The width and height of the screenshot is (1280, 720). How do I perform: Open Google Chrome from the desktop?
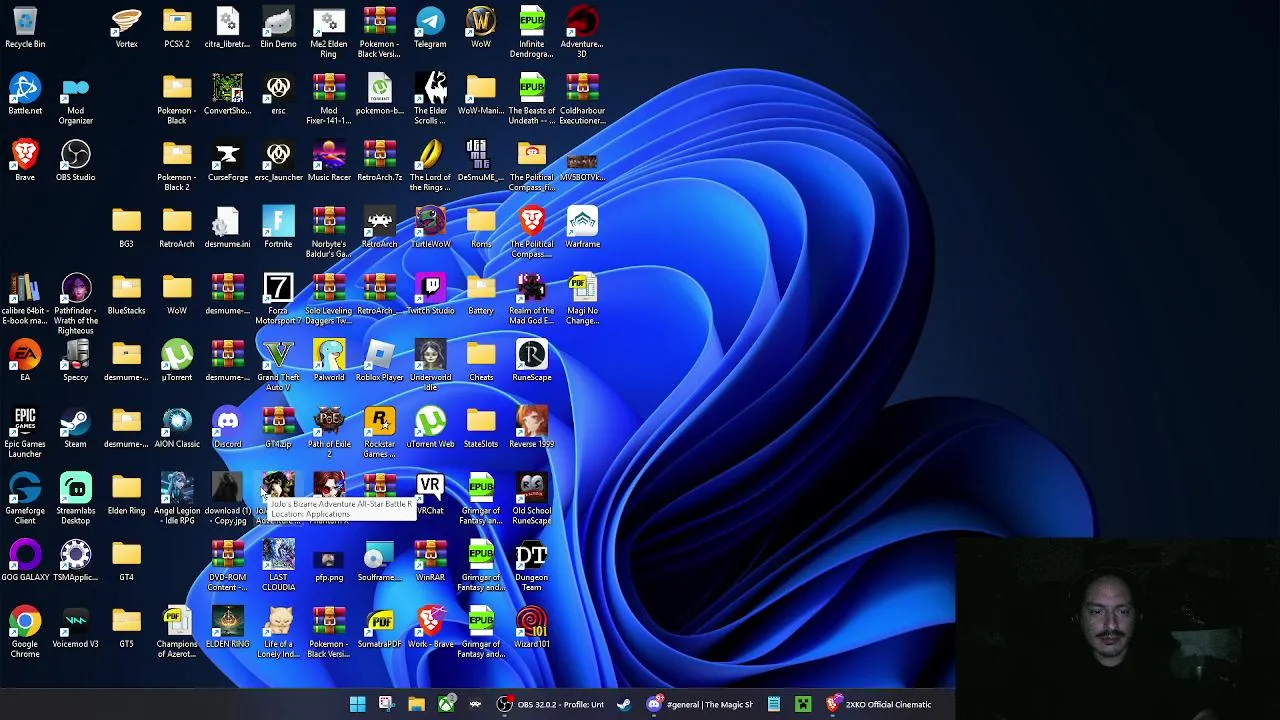(x=25, y=633)
